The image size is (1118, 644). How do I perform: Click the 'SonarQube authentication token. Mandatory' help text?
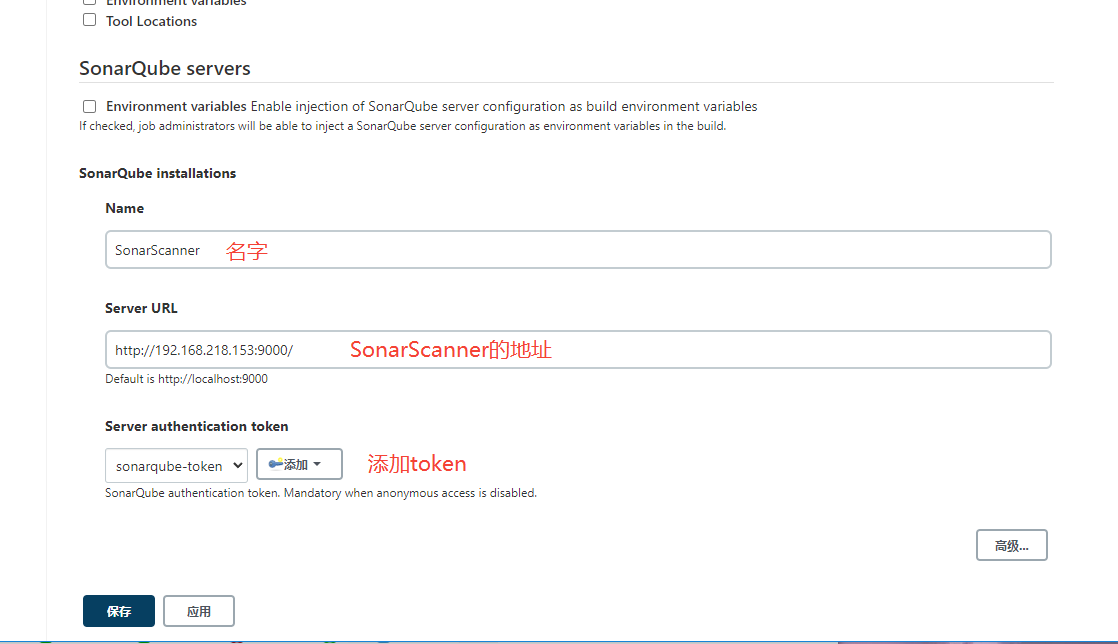click(x=321, y=493)
